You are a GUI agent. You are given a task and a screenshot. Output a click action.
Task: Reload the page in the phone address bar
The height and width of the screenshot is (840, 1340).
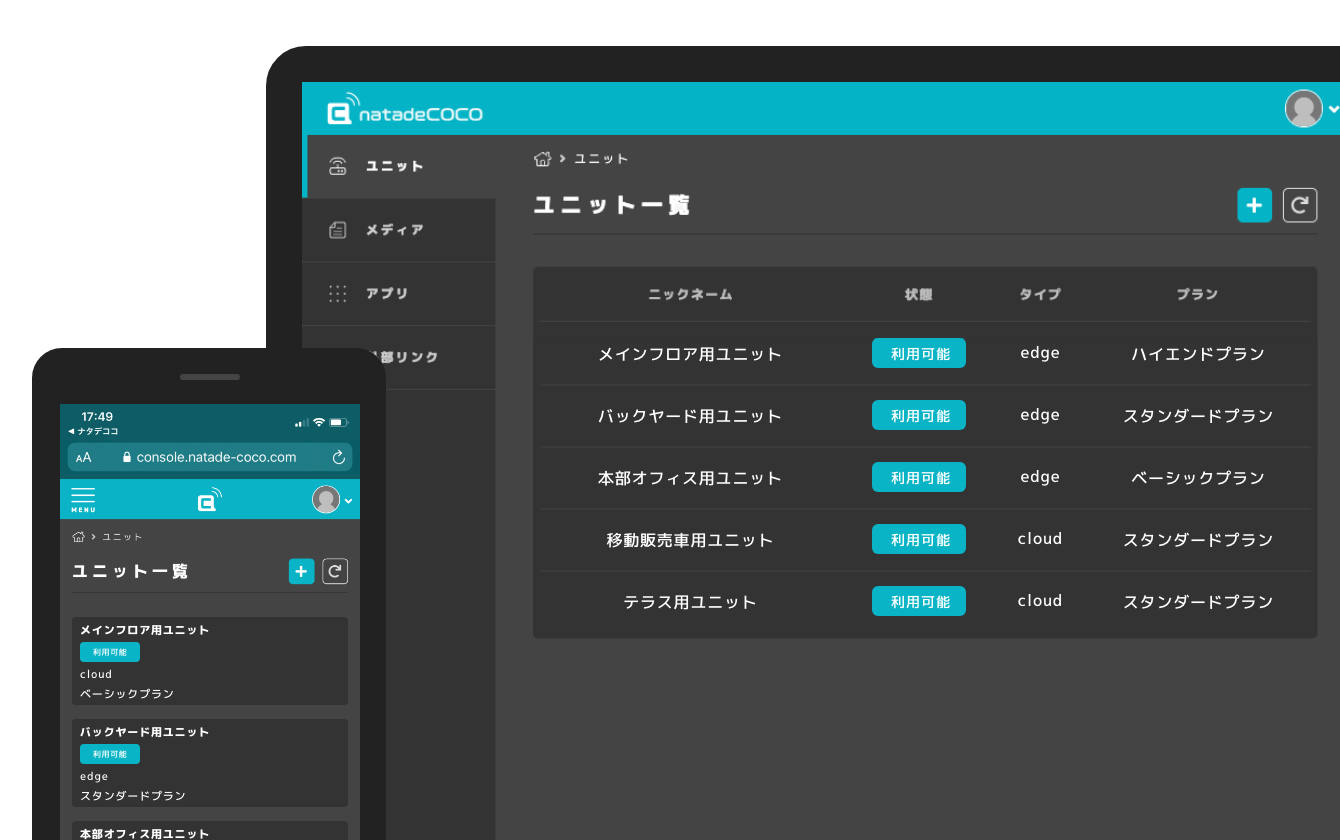338,457
